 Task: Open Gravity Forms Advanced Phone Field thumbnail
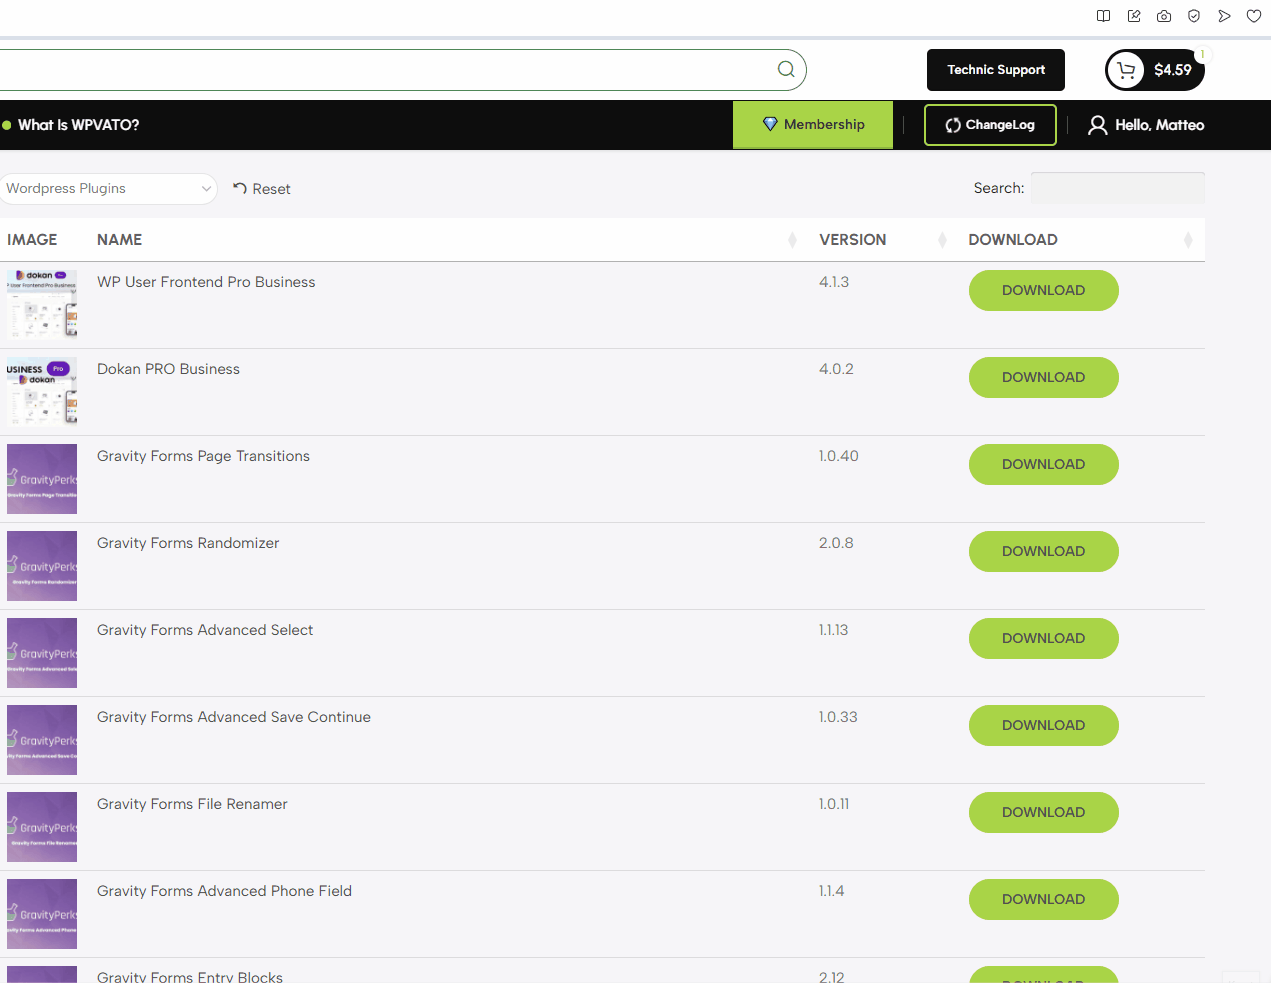[x=42, y=914]
